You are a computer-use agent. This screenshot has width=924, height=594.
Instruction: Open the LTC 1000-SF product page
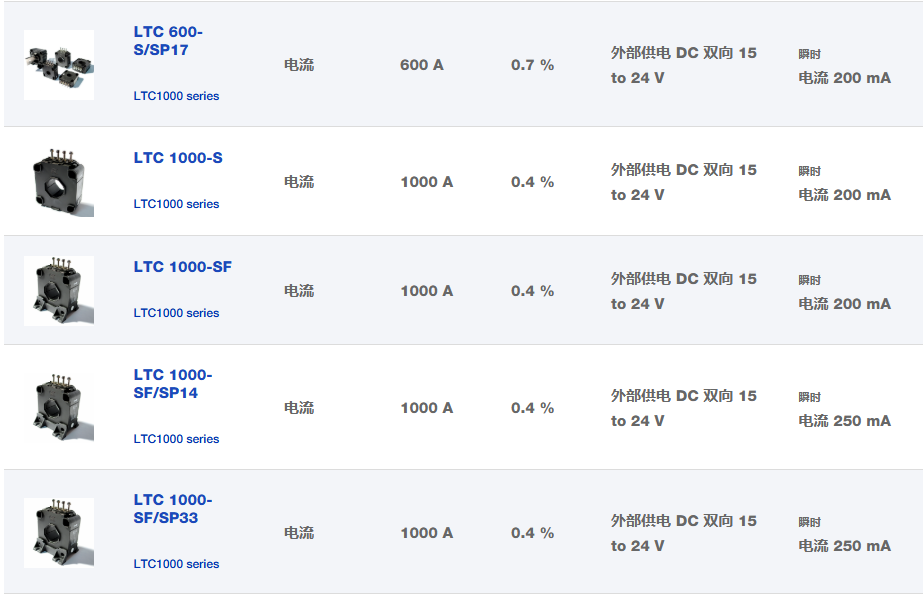(x=182, y=267)
